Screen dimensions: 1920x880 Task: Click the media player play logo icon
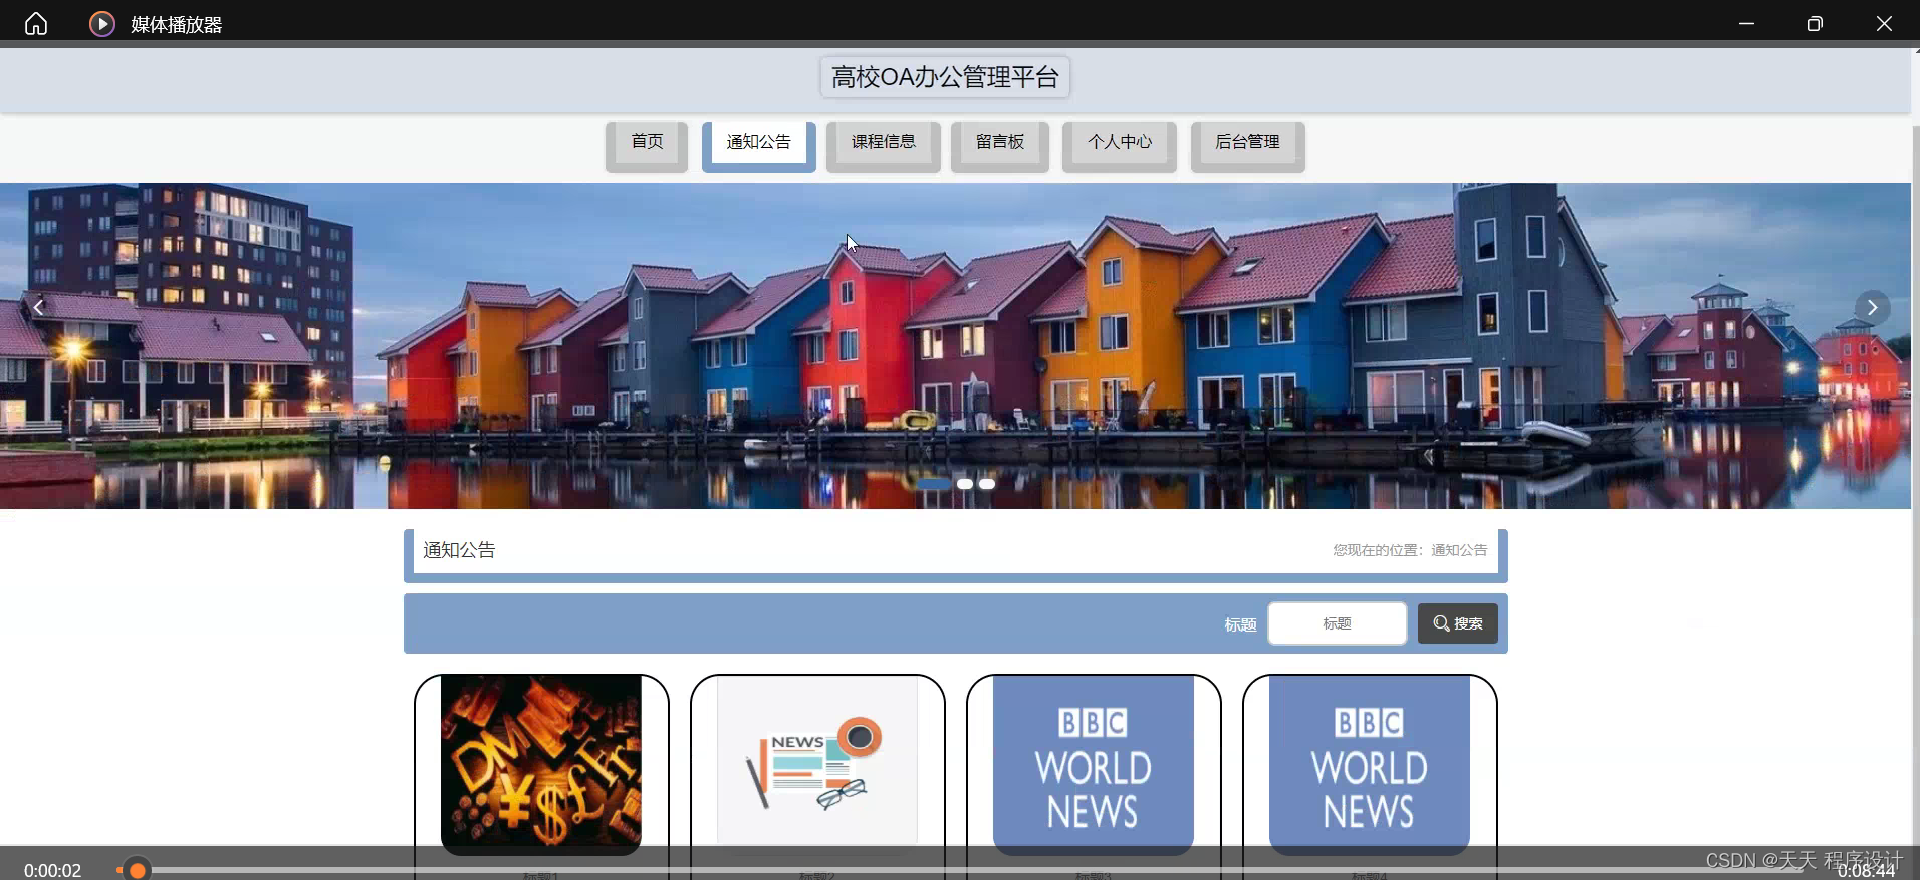[102, 23]
